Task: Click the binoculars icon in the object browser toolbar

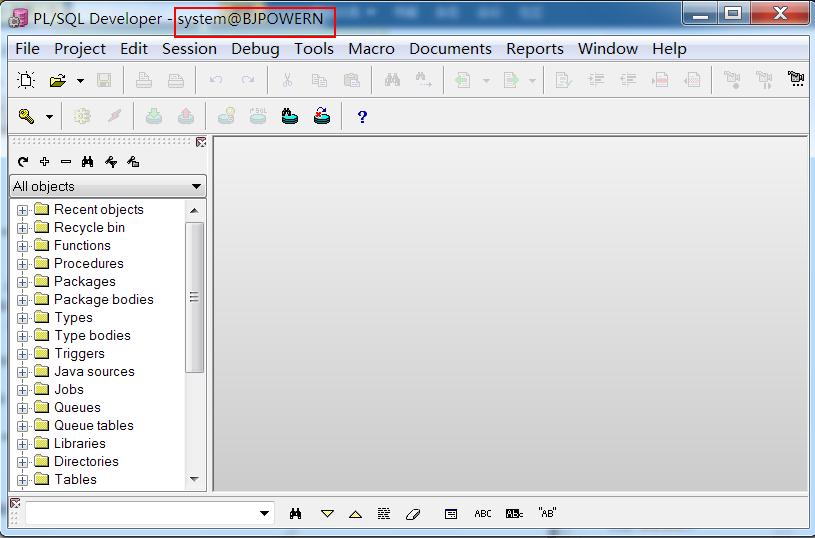Action: tap(87, 162)
